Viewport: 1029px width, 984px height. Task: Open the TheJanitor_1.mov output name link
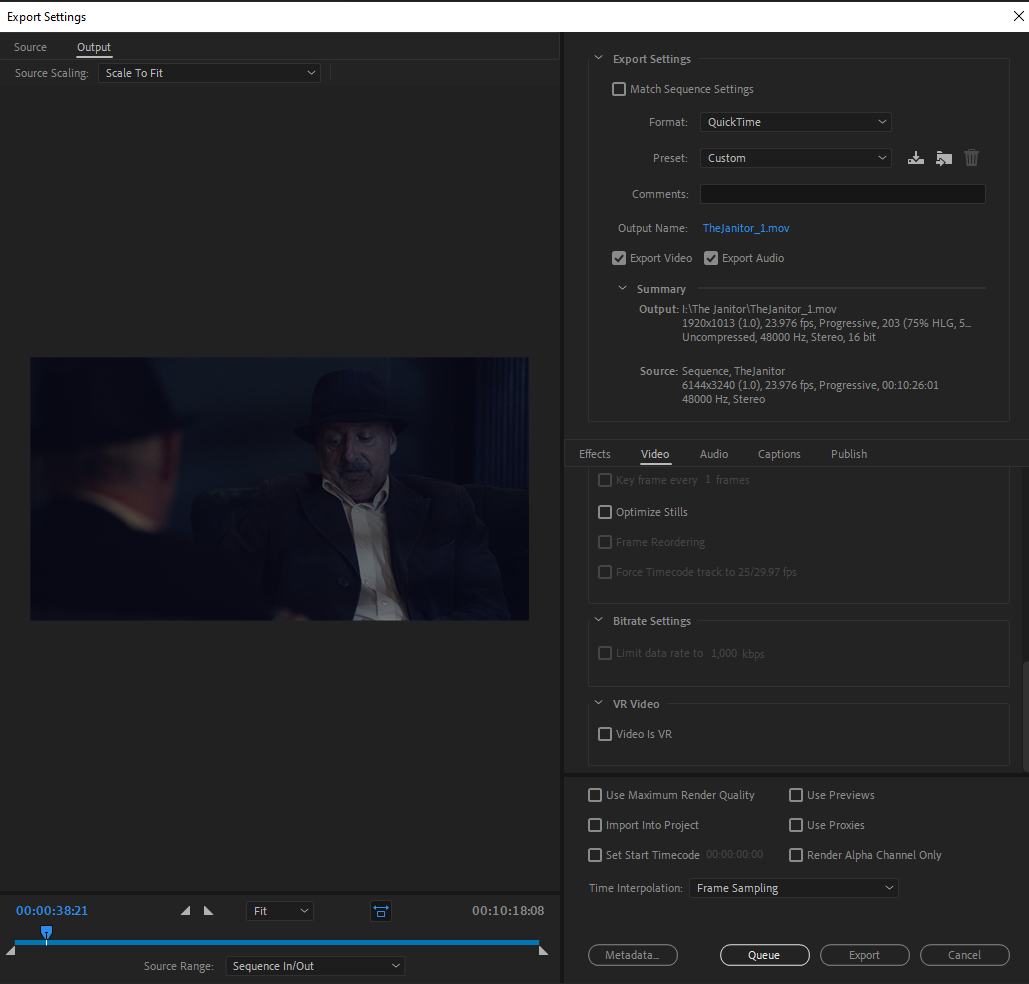click(746, 228)
